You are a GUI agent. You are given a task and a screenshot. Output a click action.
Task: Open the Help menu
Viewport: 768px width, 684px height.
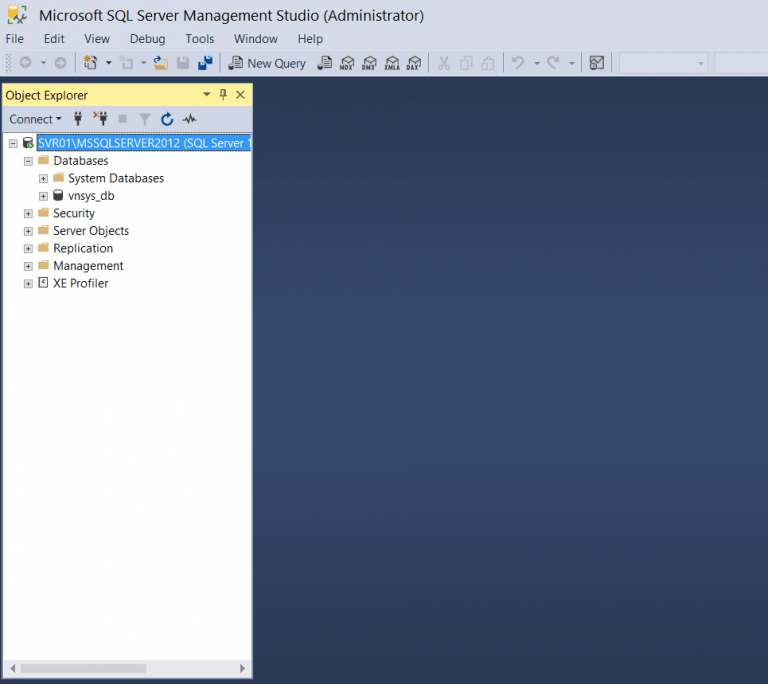coord(310,39)
